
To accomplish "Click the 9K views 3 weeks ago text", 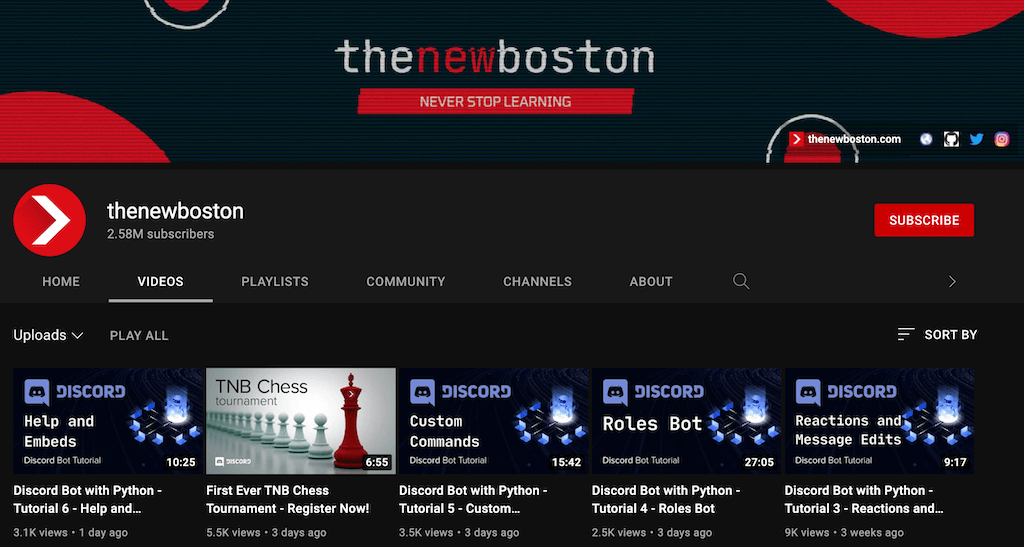I will click(x=844, y=533).
